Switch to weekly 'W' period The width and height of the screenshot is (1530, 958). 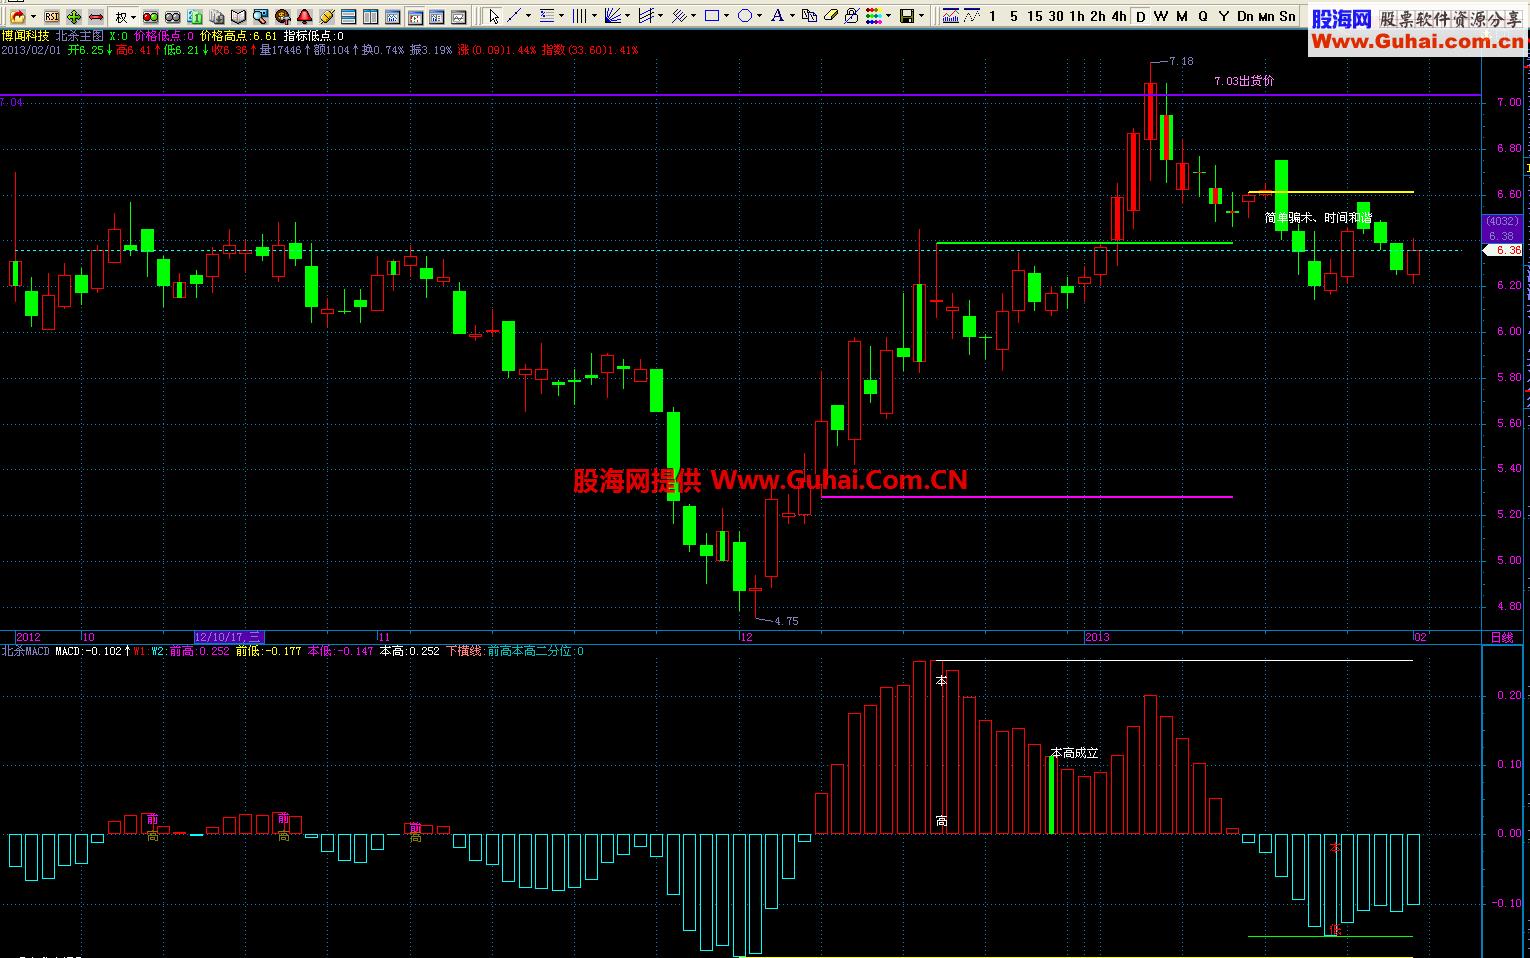click(x=1160, y=16)
